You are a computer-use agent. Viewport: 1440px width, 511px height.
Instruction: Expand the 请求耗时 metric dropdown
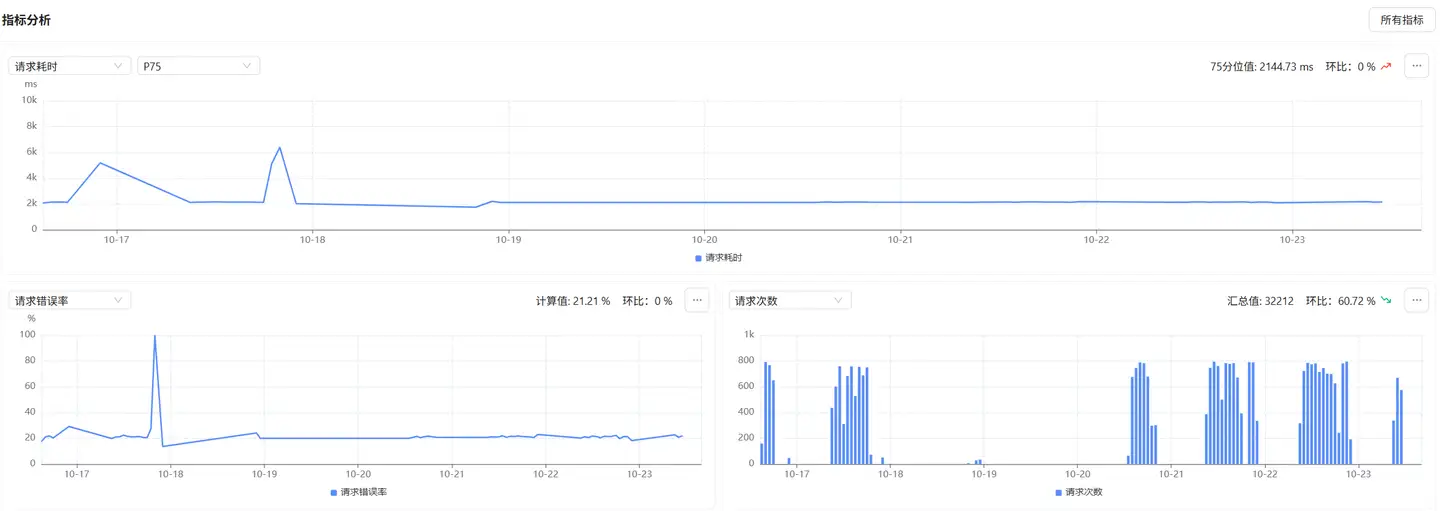pos(69,66)
